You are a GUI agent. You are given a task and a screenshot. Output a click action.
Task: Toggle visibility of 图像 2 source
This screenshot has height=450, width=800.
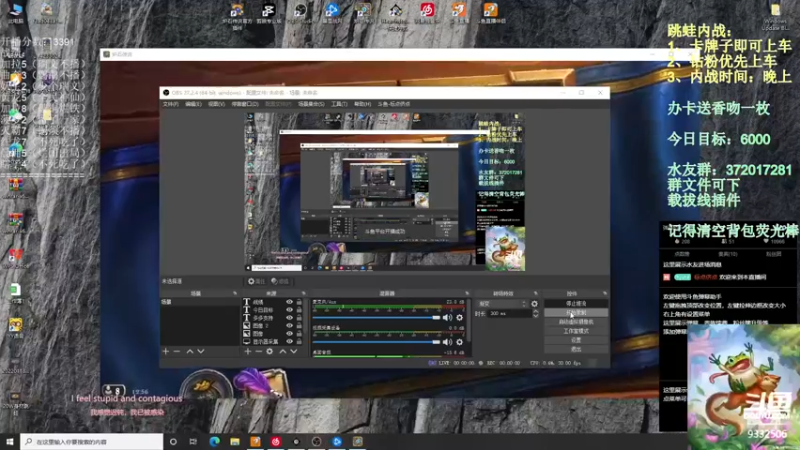pos(290,326)
